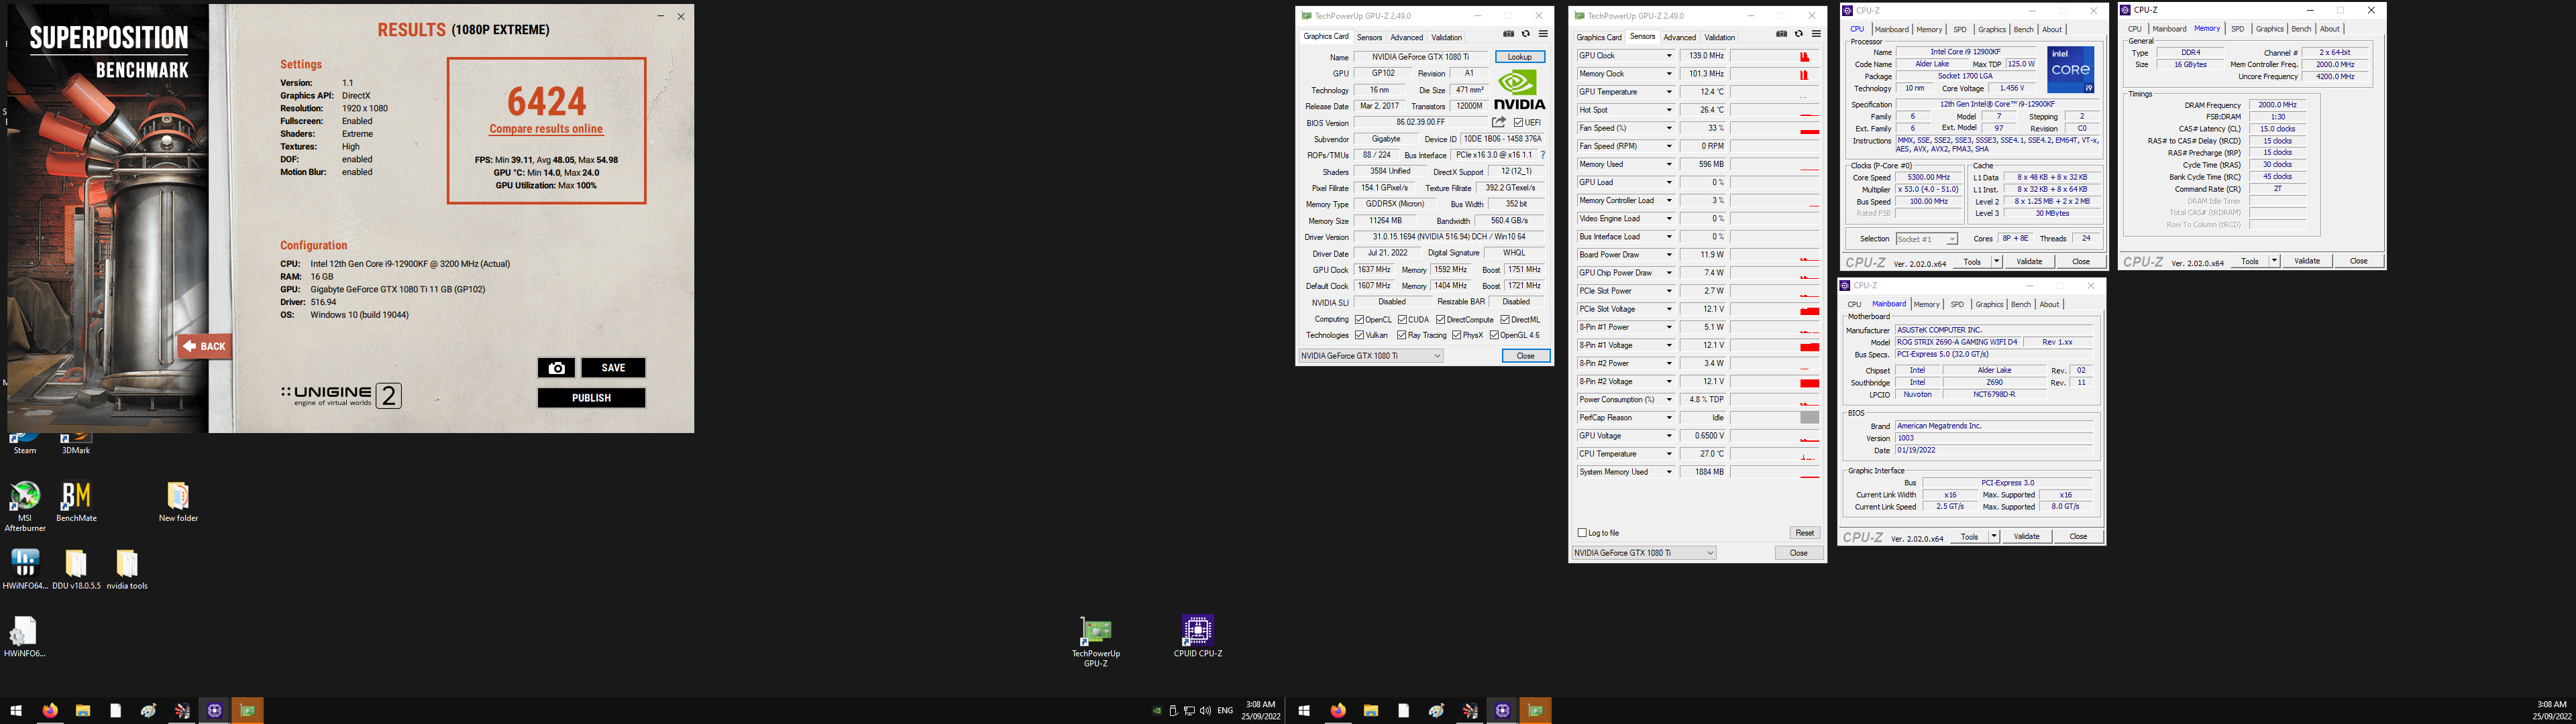
Task: Toggle the UEFI checkbox in GPU-Z
Action: click(1518, 123)
